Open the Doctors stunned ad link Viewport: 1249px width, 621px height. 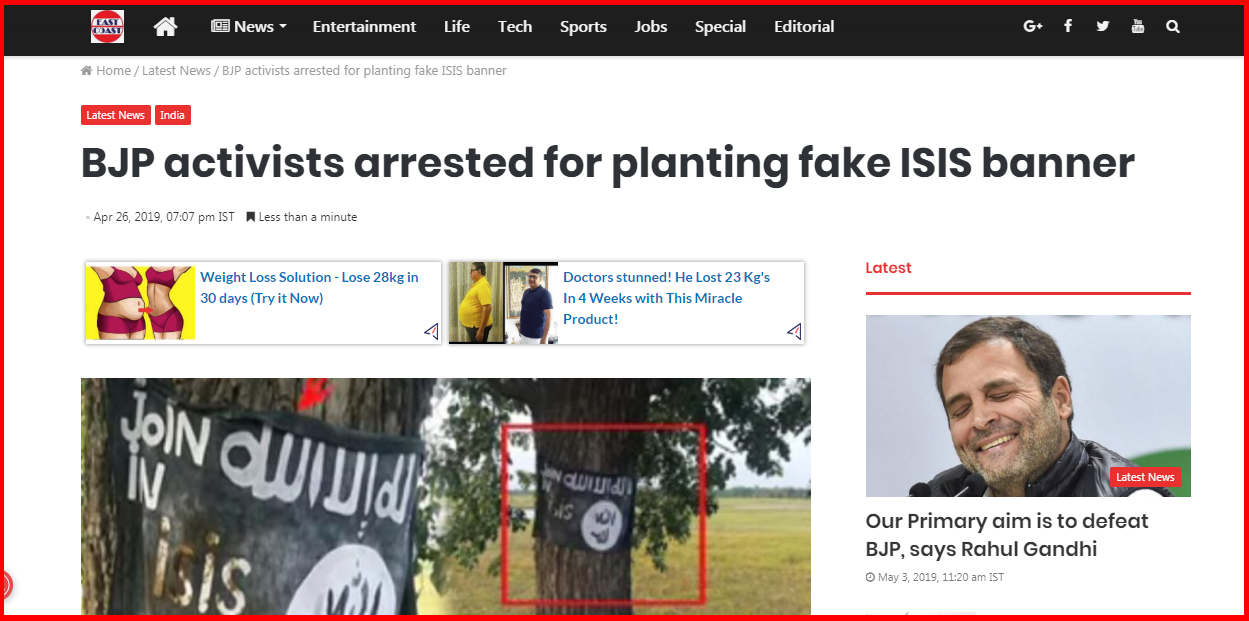(x=666, y=298)
